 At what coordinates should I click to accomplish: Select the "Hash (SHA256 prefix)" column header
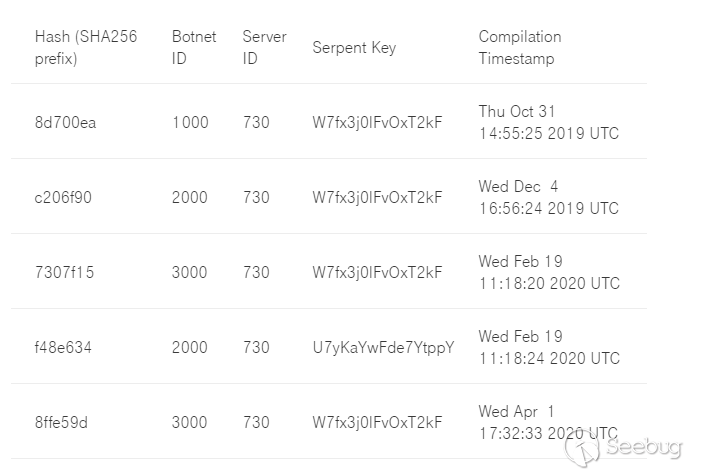tap(85, 47)
